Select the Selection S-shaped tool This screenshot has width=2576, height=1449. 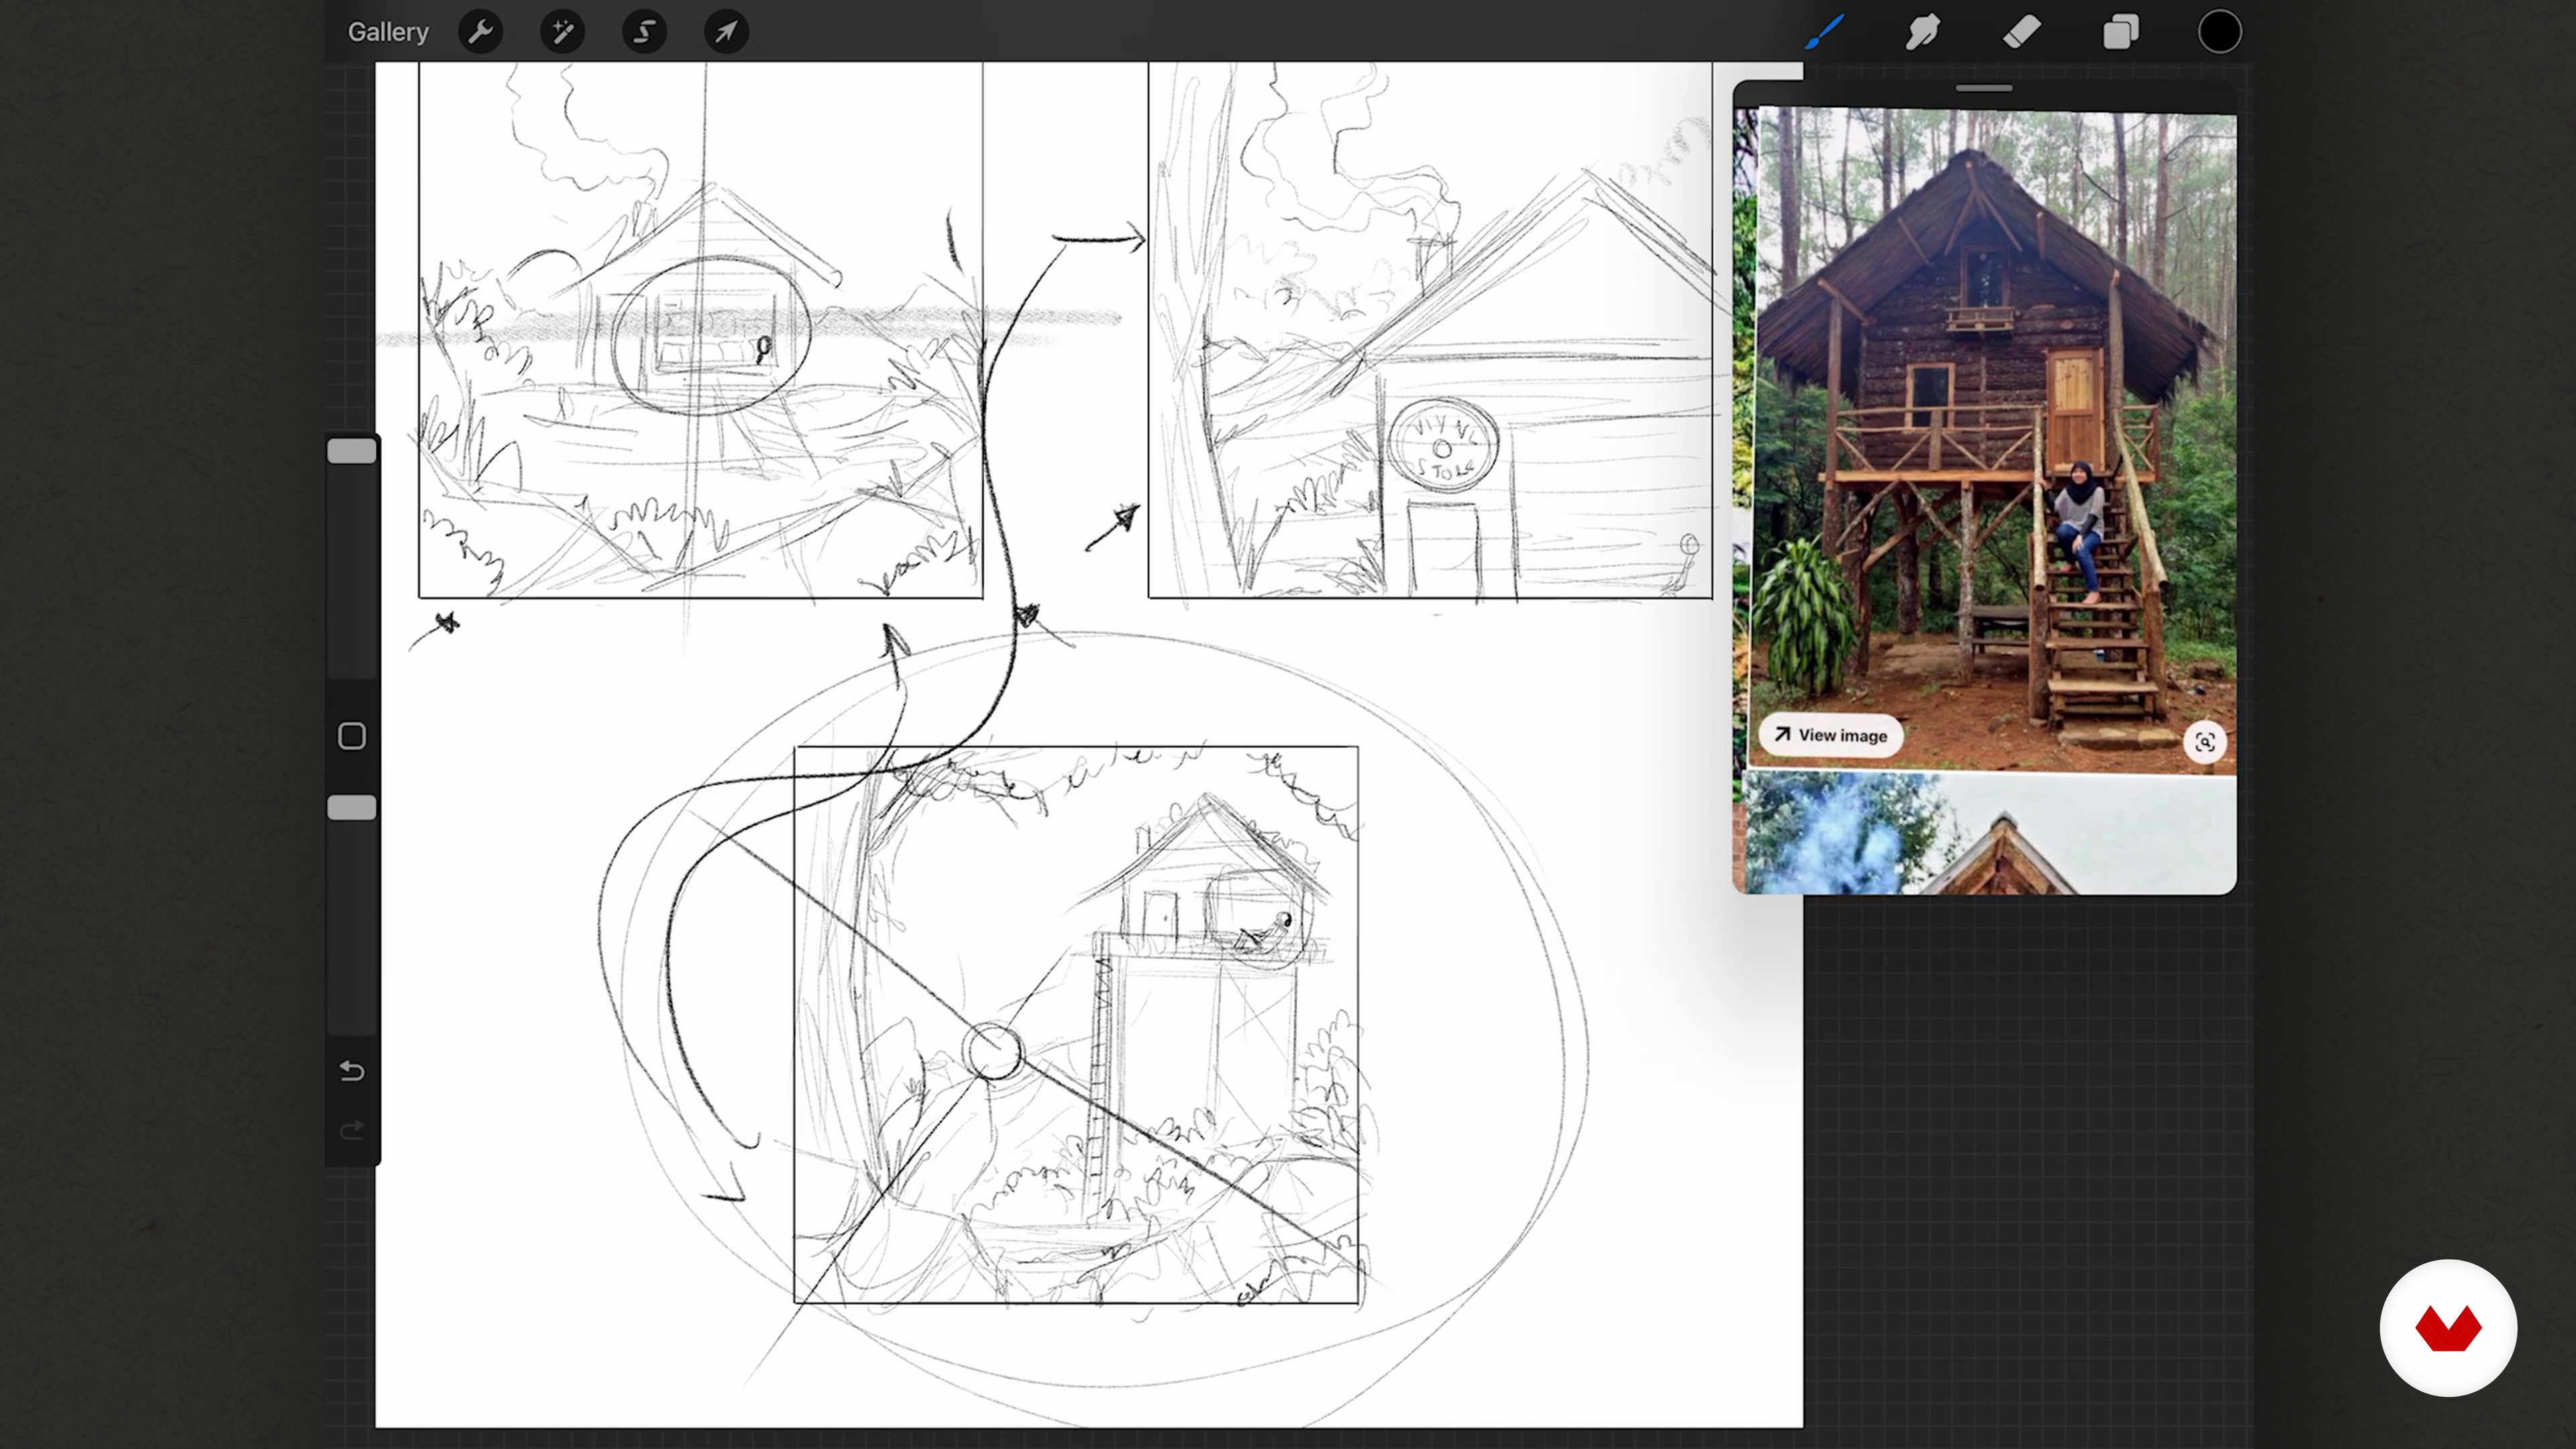[x=645, y=32]
